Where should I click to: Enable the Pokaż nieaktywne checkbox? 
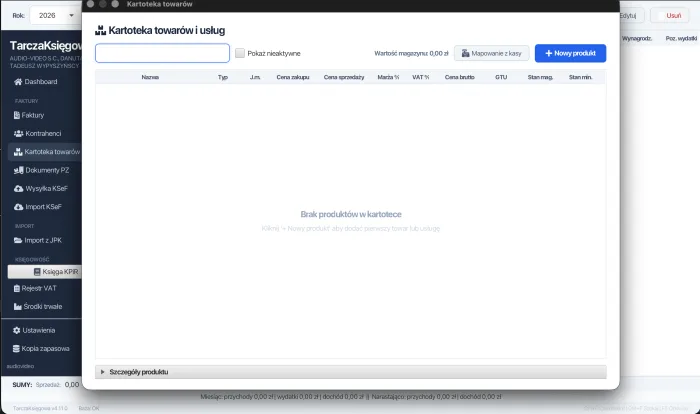click(x=240, y=53)
